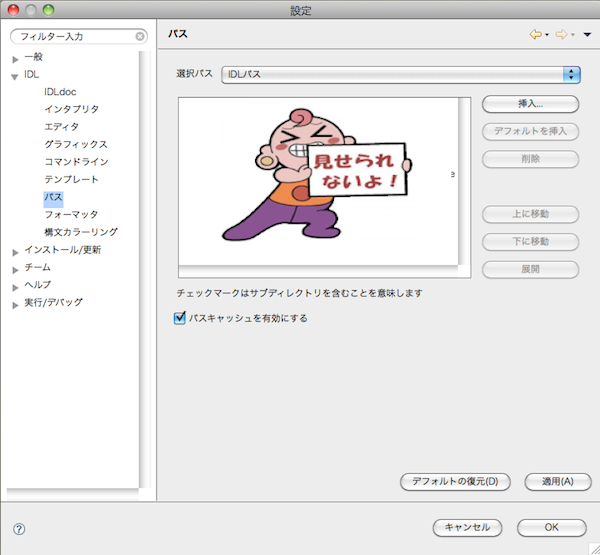The image size is (600, 555).
Task: Click the forward arrow navigation icon
Action: tap(561, 34)
